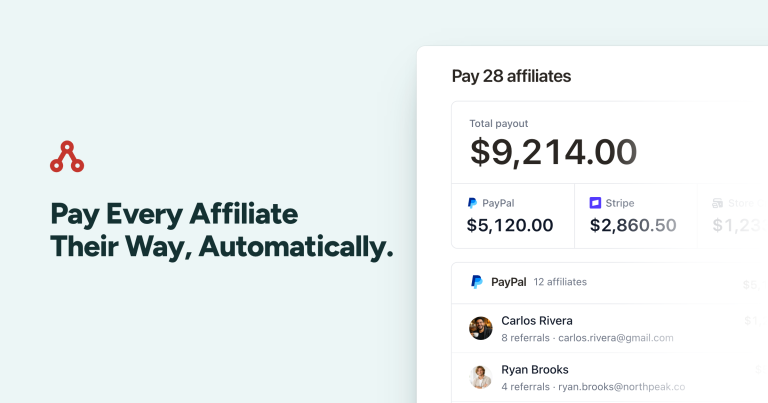Select the faded Store Credit payout card

(733, 216)
